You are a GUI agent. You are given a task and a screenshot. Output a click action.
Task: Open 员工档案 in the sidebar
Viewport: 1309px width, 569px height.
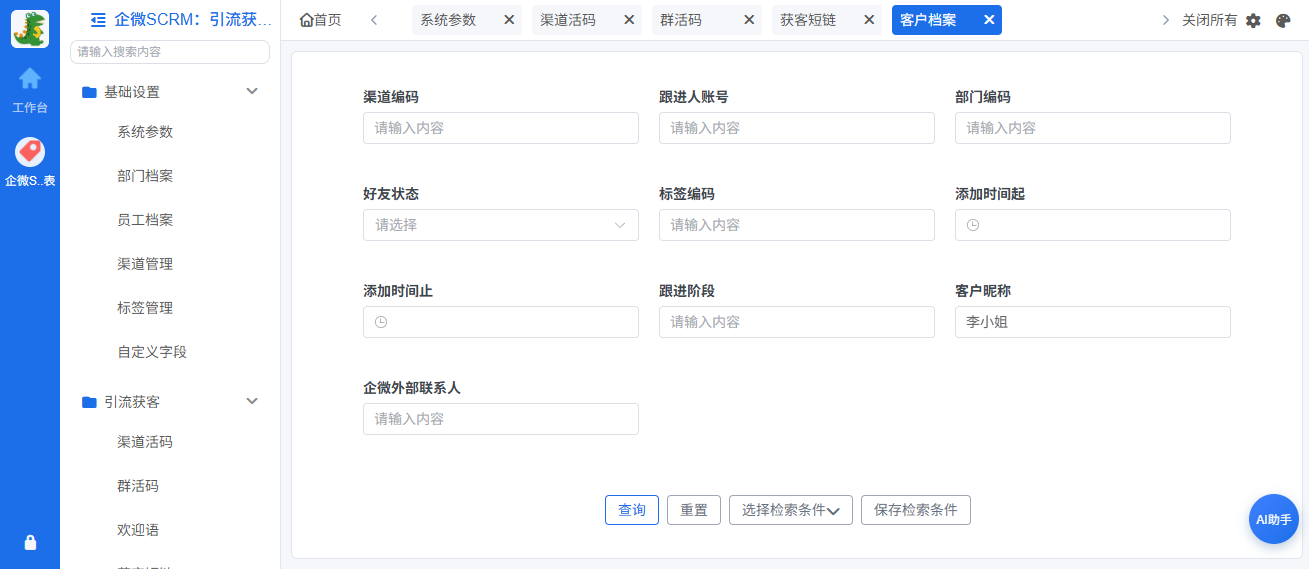pyautogui.click(x=145, y=220)
